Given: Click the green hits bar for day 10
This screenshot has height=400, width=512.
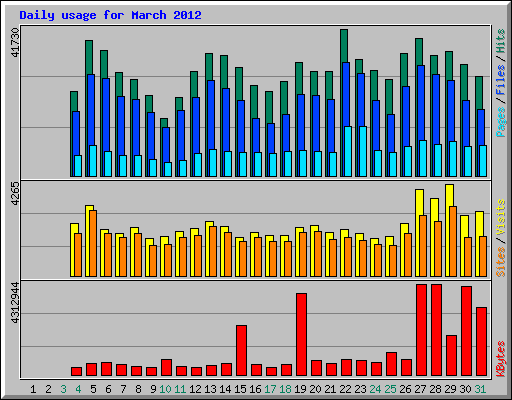Looking at the screenshot, I should click(164, 123).
